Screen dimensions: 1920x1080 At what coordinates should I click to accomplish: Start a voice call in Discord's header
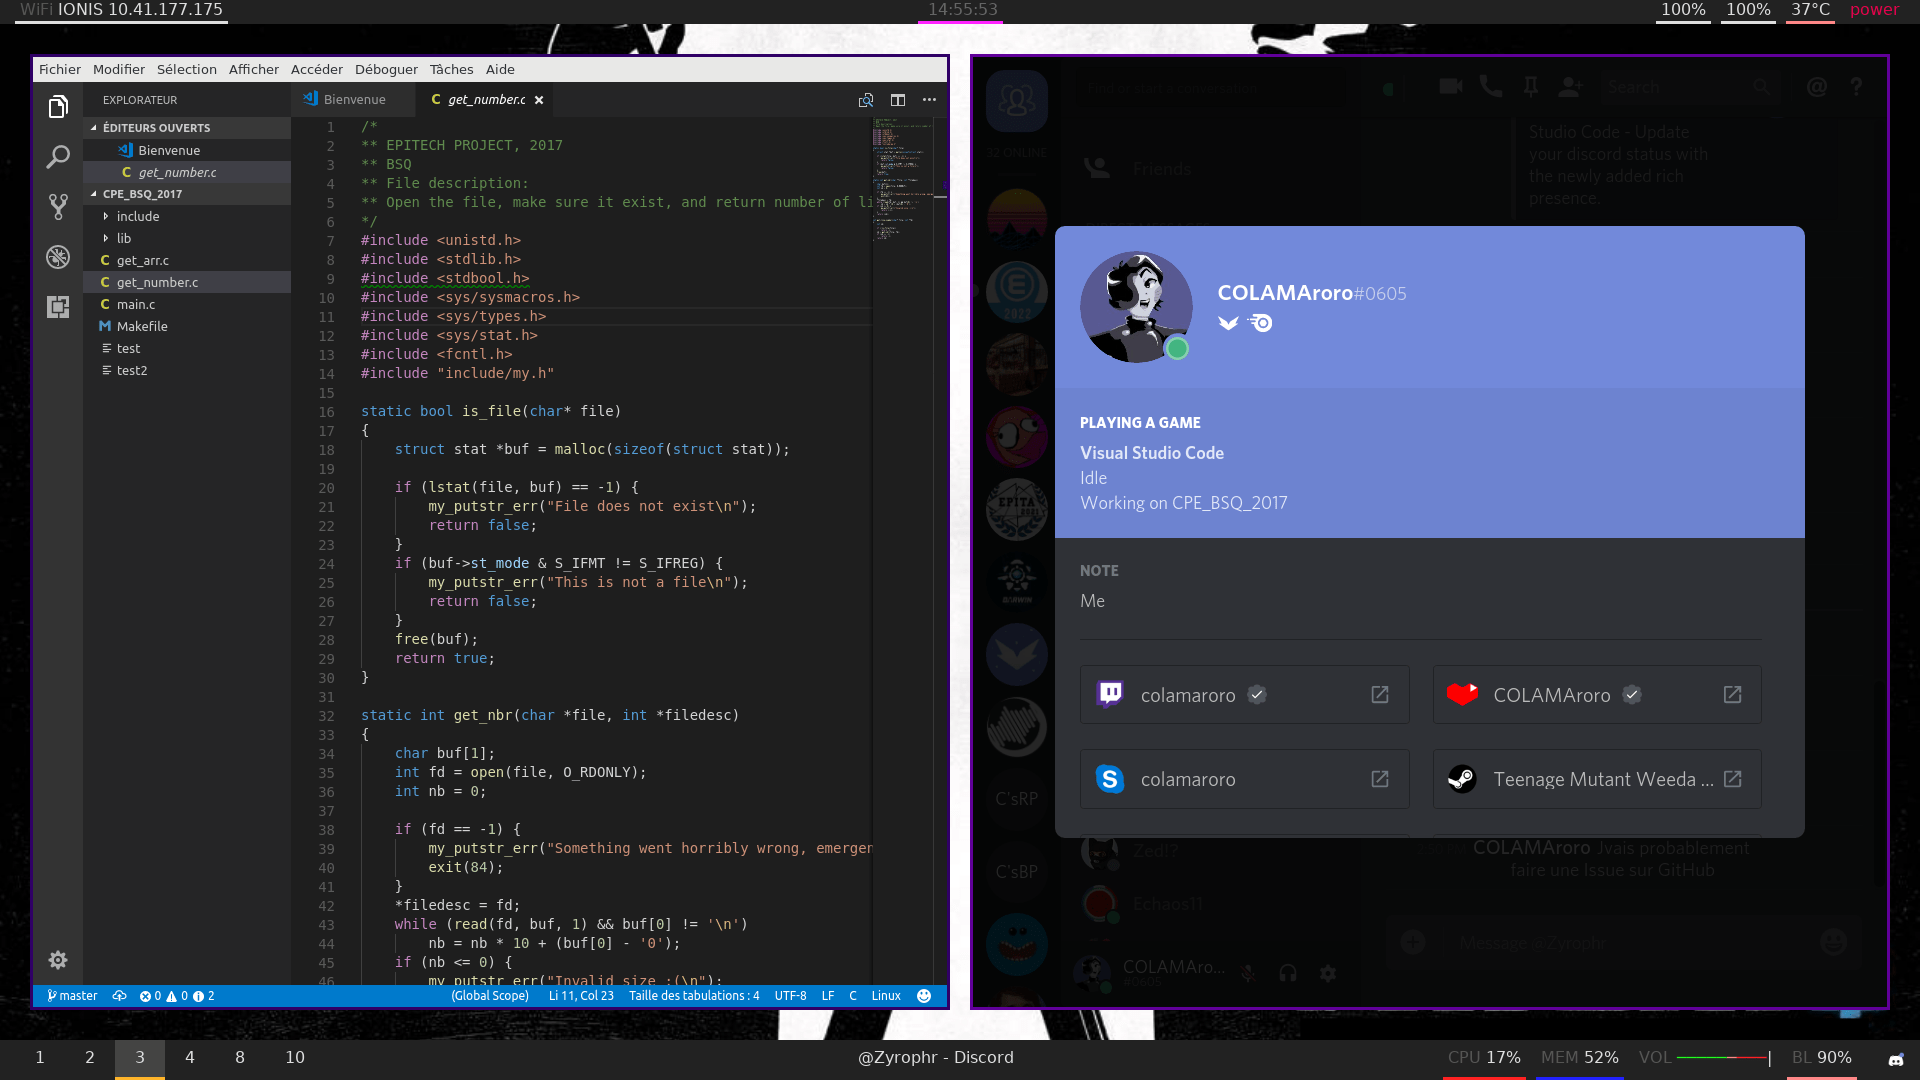(1491, 86)
